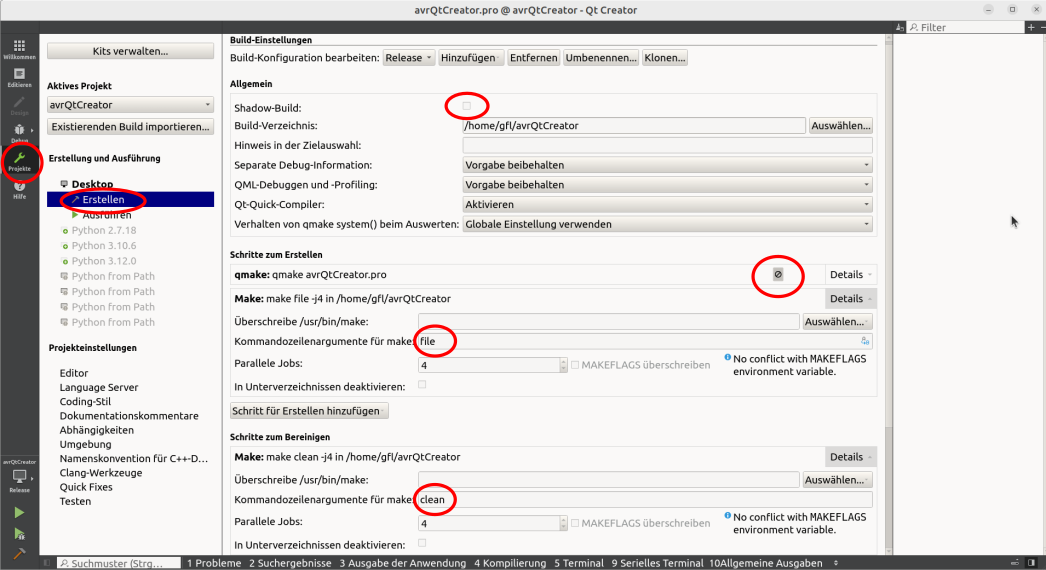Open the 9 Serielles Terminal pane
Screen dimensions: 1046x570
coord(657,563)
